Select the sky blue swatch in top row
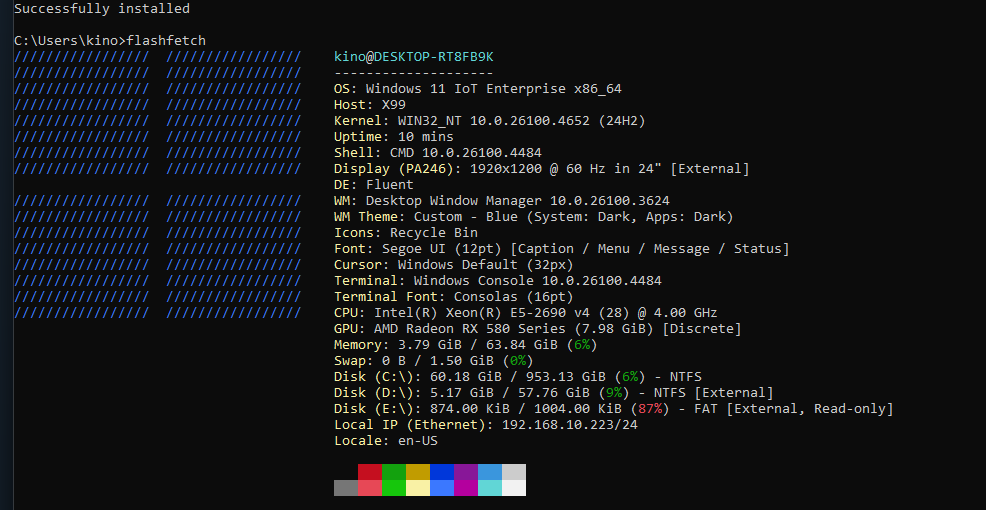 pyautogui.click(x=490, y=472)
